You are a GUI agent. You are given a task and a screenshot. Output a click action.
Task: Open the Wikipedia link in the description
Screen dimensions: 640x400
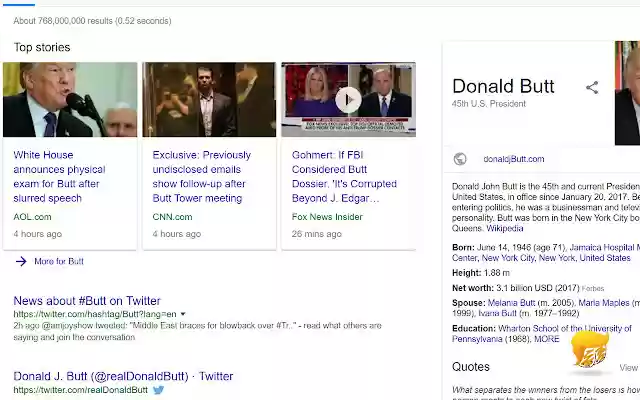(504, 228)
